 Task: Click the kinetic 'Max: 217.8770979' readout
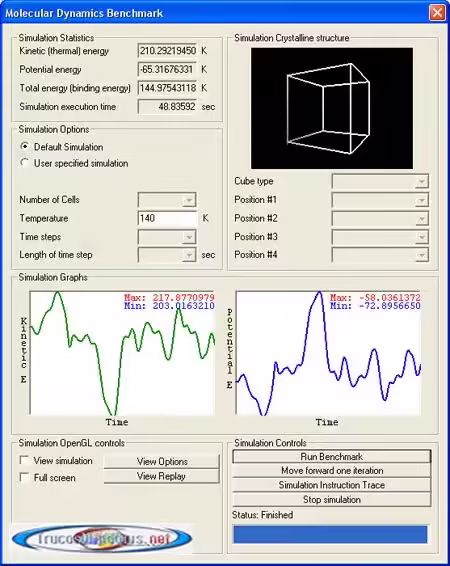coord(169,298)
